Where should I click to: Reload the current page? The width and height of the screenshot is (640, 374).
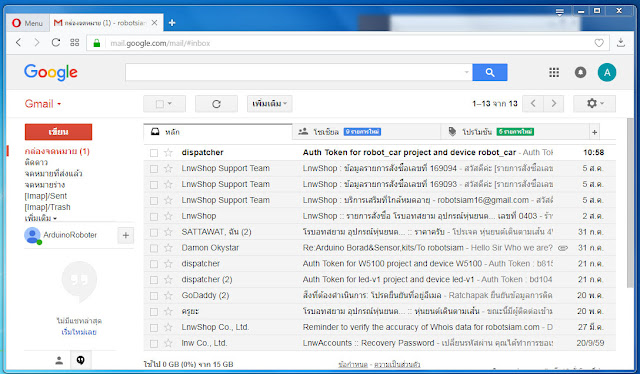point(56,42)
